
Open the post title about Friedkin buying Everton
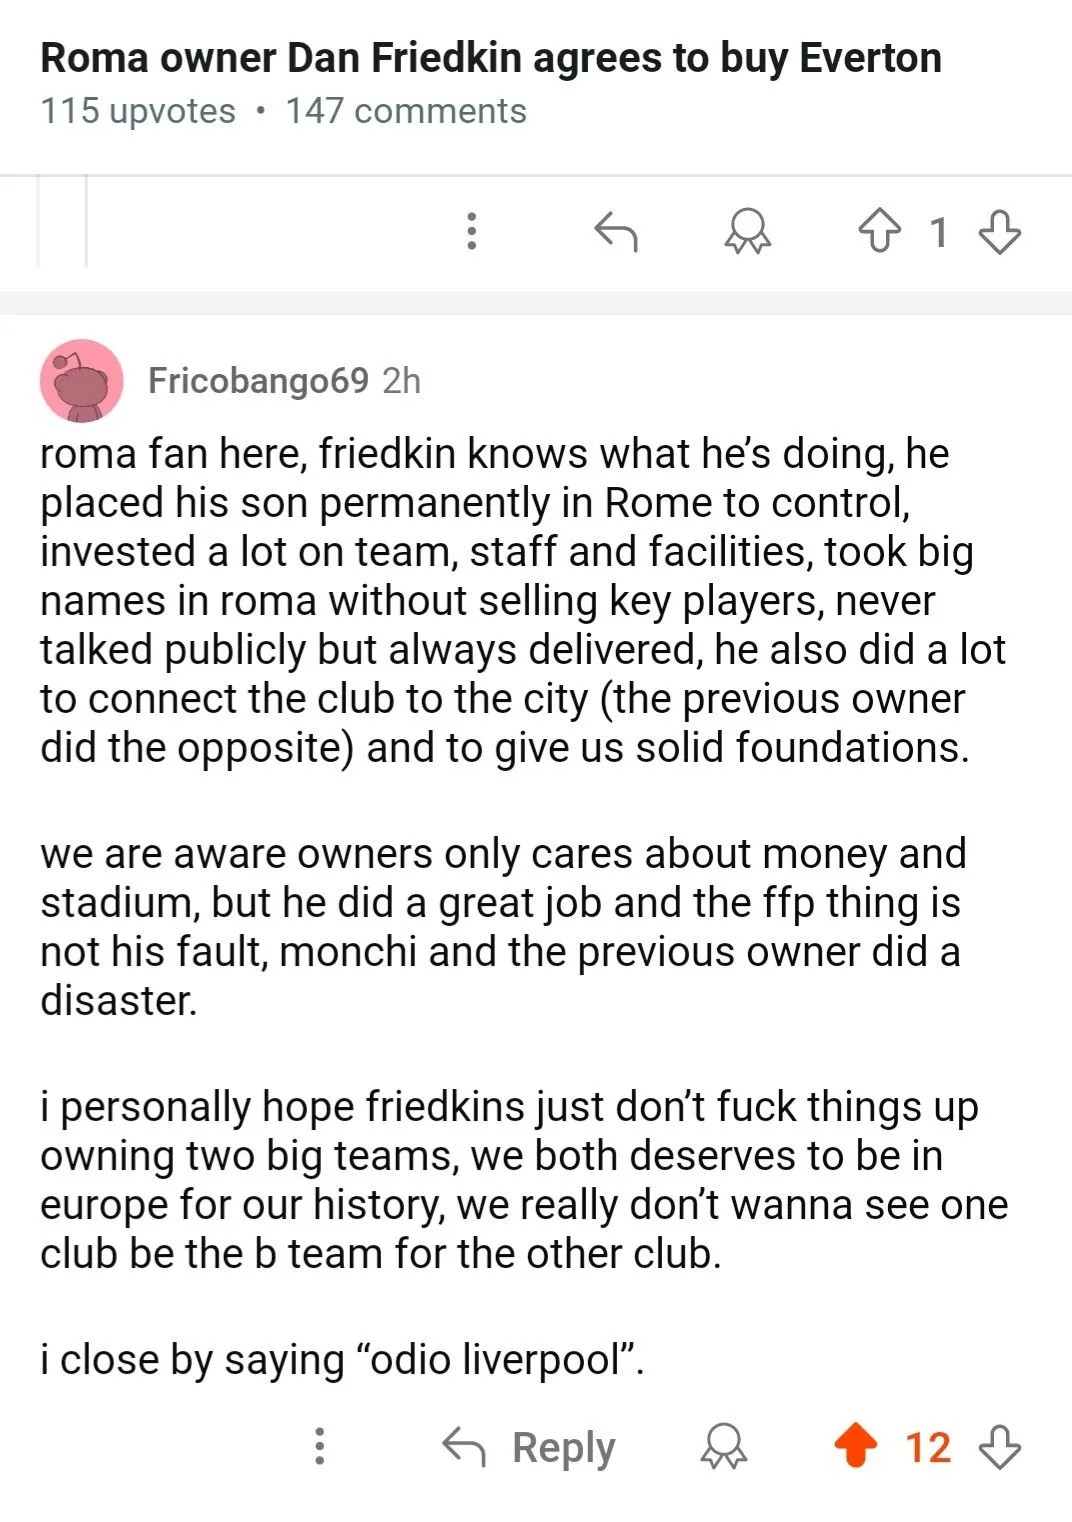(491, 58)
